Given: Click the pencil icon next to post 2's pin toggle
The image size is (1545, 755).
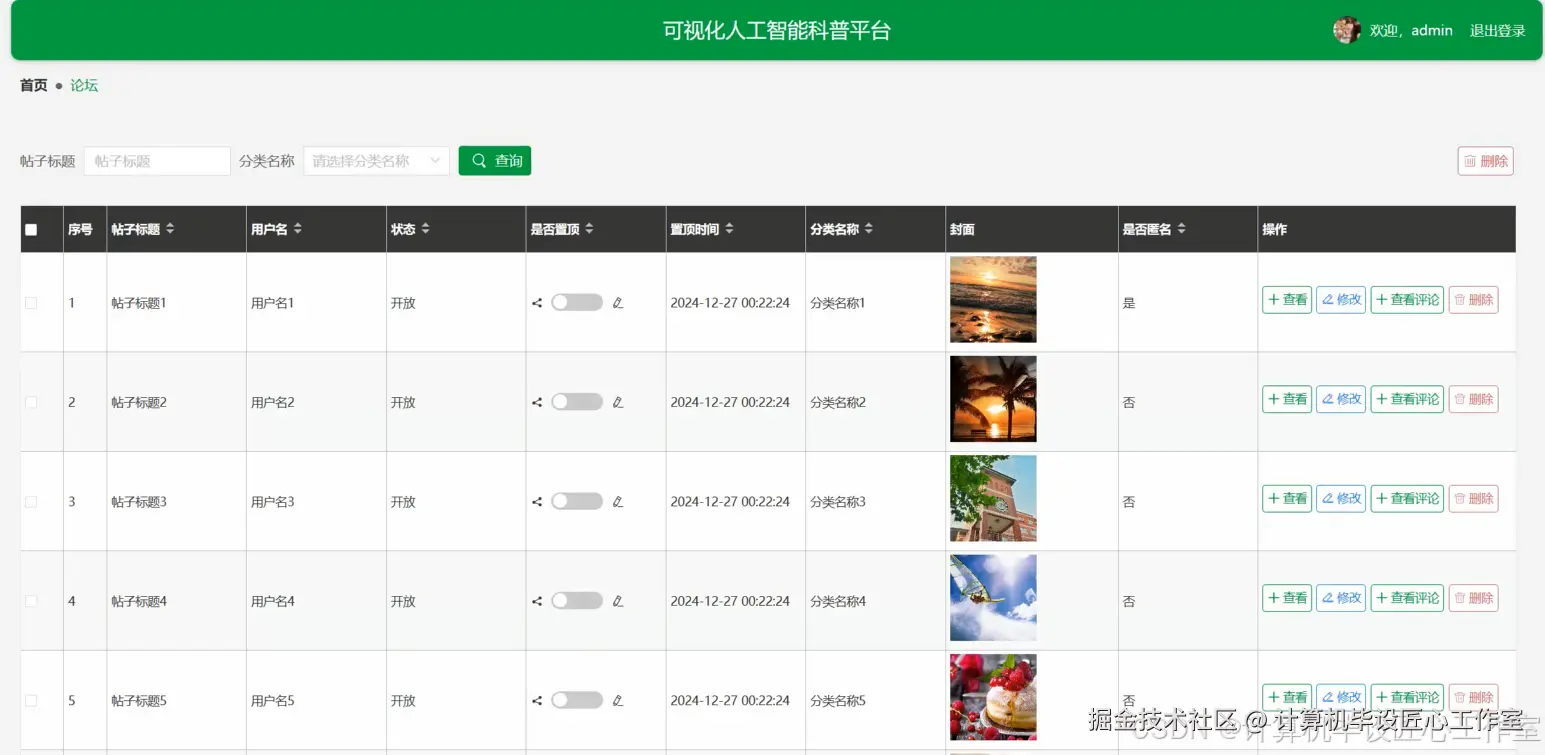Looking at the screenshot, I should click(618, 401).
